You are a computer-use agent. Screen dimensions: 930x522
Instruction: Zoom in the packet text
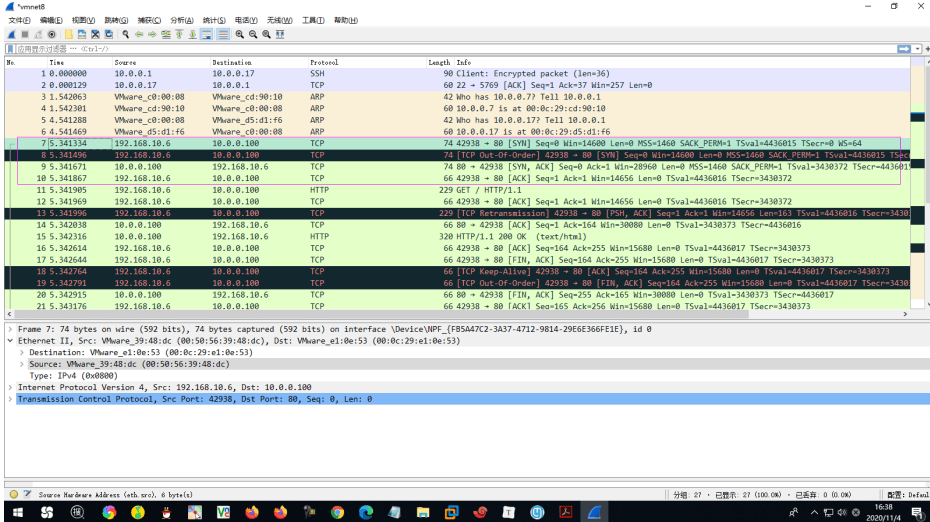(x=240, y=34)
